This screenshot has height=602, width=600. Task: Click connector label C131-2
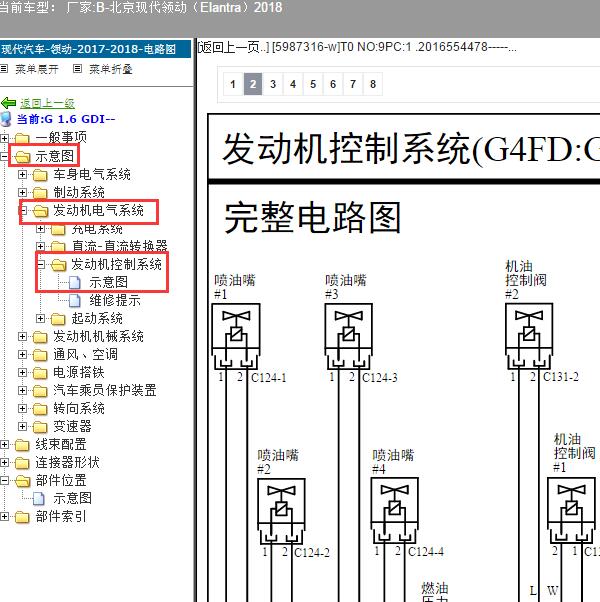(x=561, y=377)
